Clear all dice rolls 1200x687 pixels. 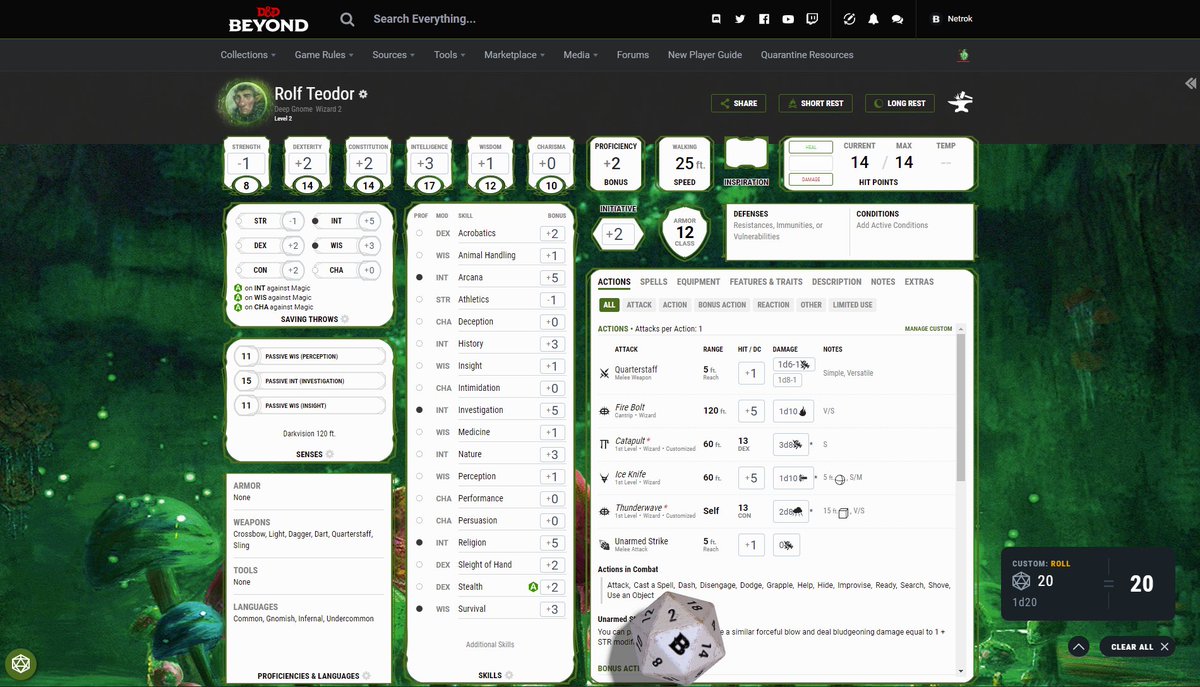pyautogui.click(x=1140, y=647)
